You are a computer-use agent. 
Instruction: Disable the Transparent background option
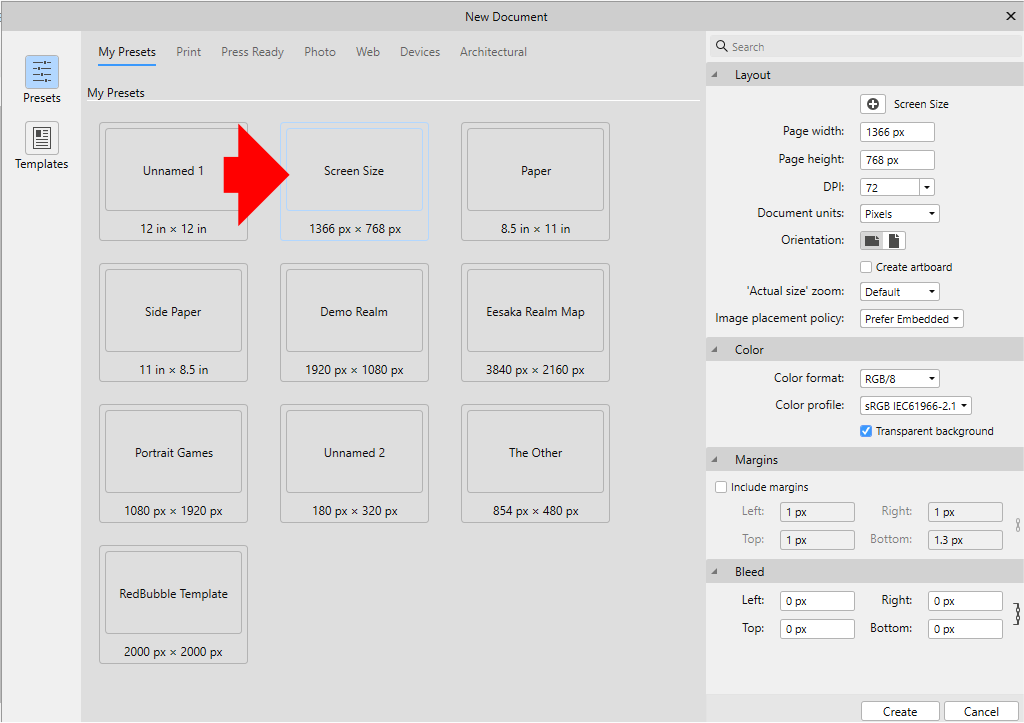tap(865, 431)
